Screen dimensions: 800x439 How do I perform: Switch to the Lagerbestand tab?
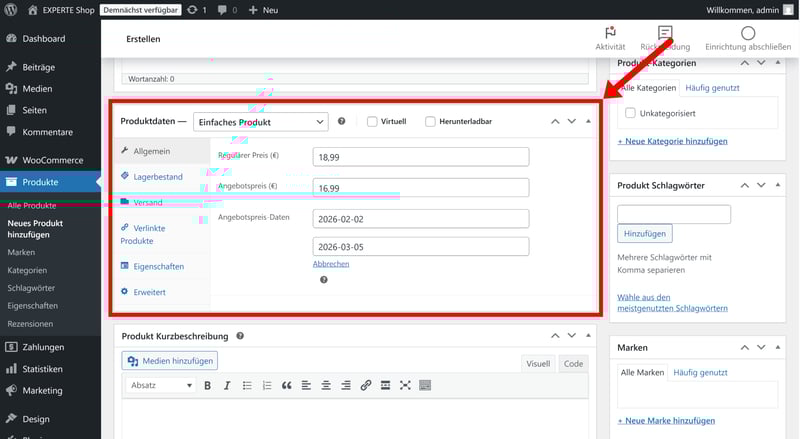(157, 177)
